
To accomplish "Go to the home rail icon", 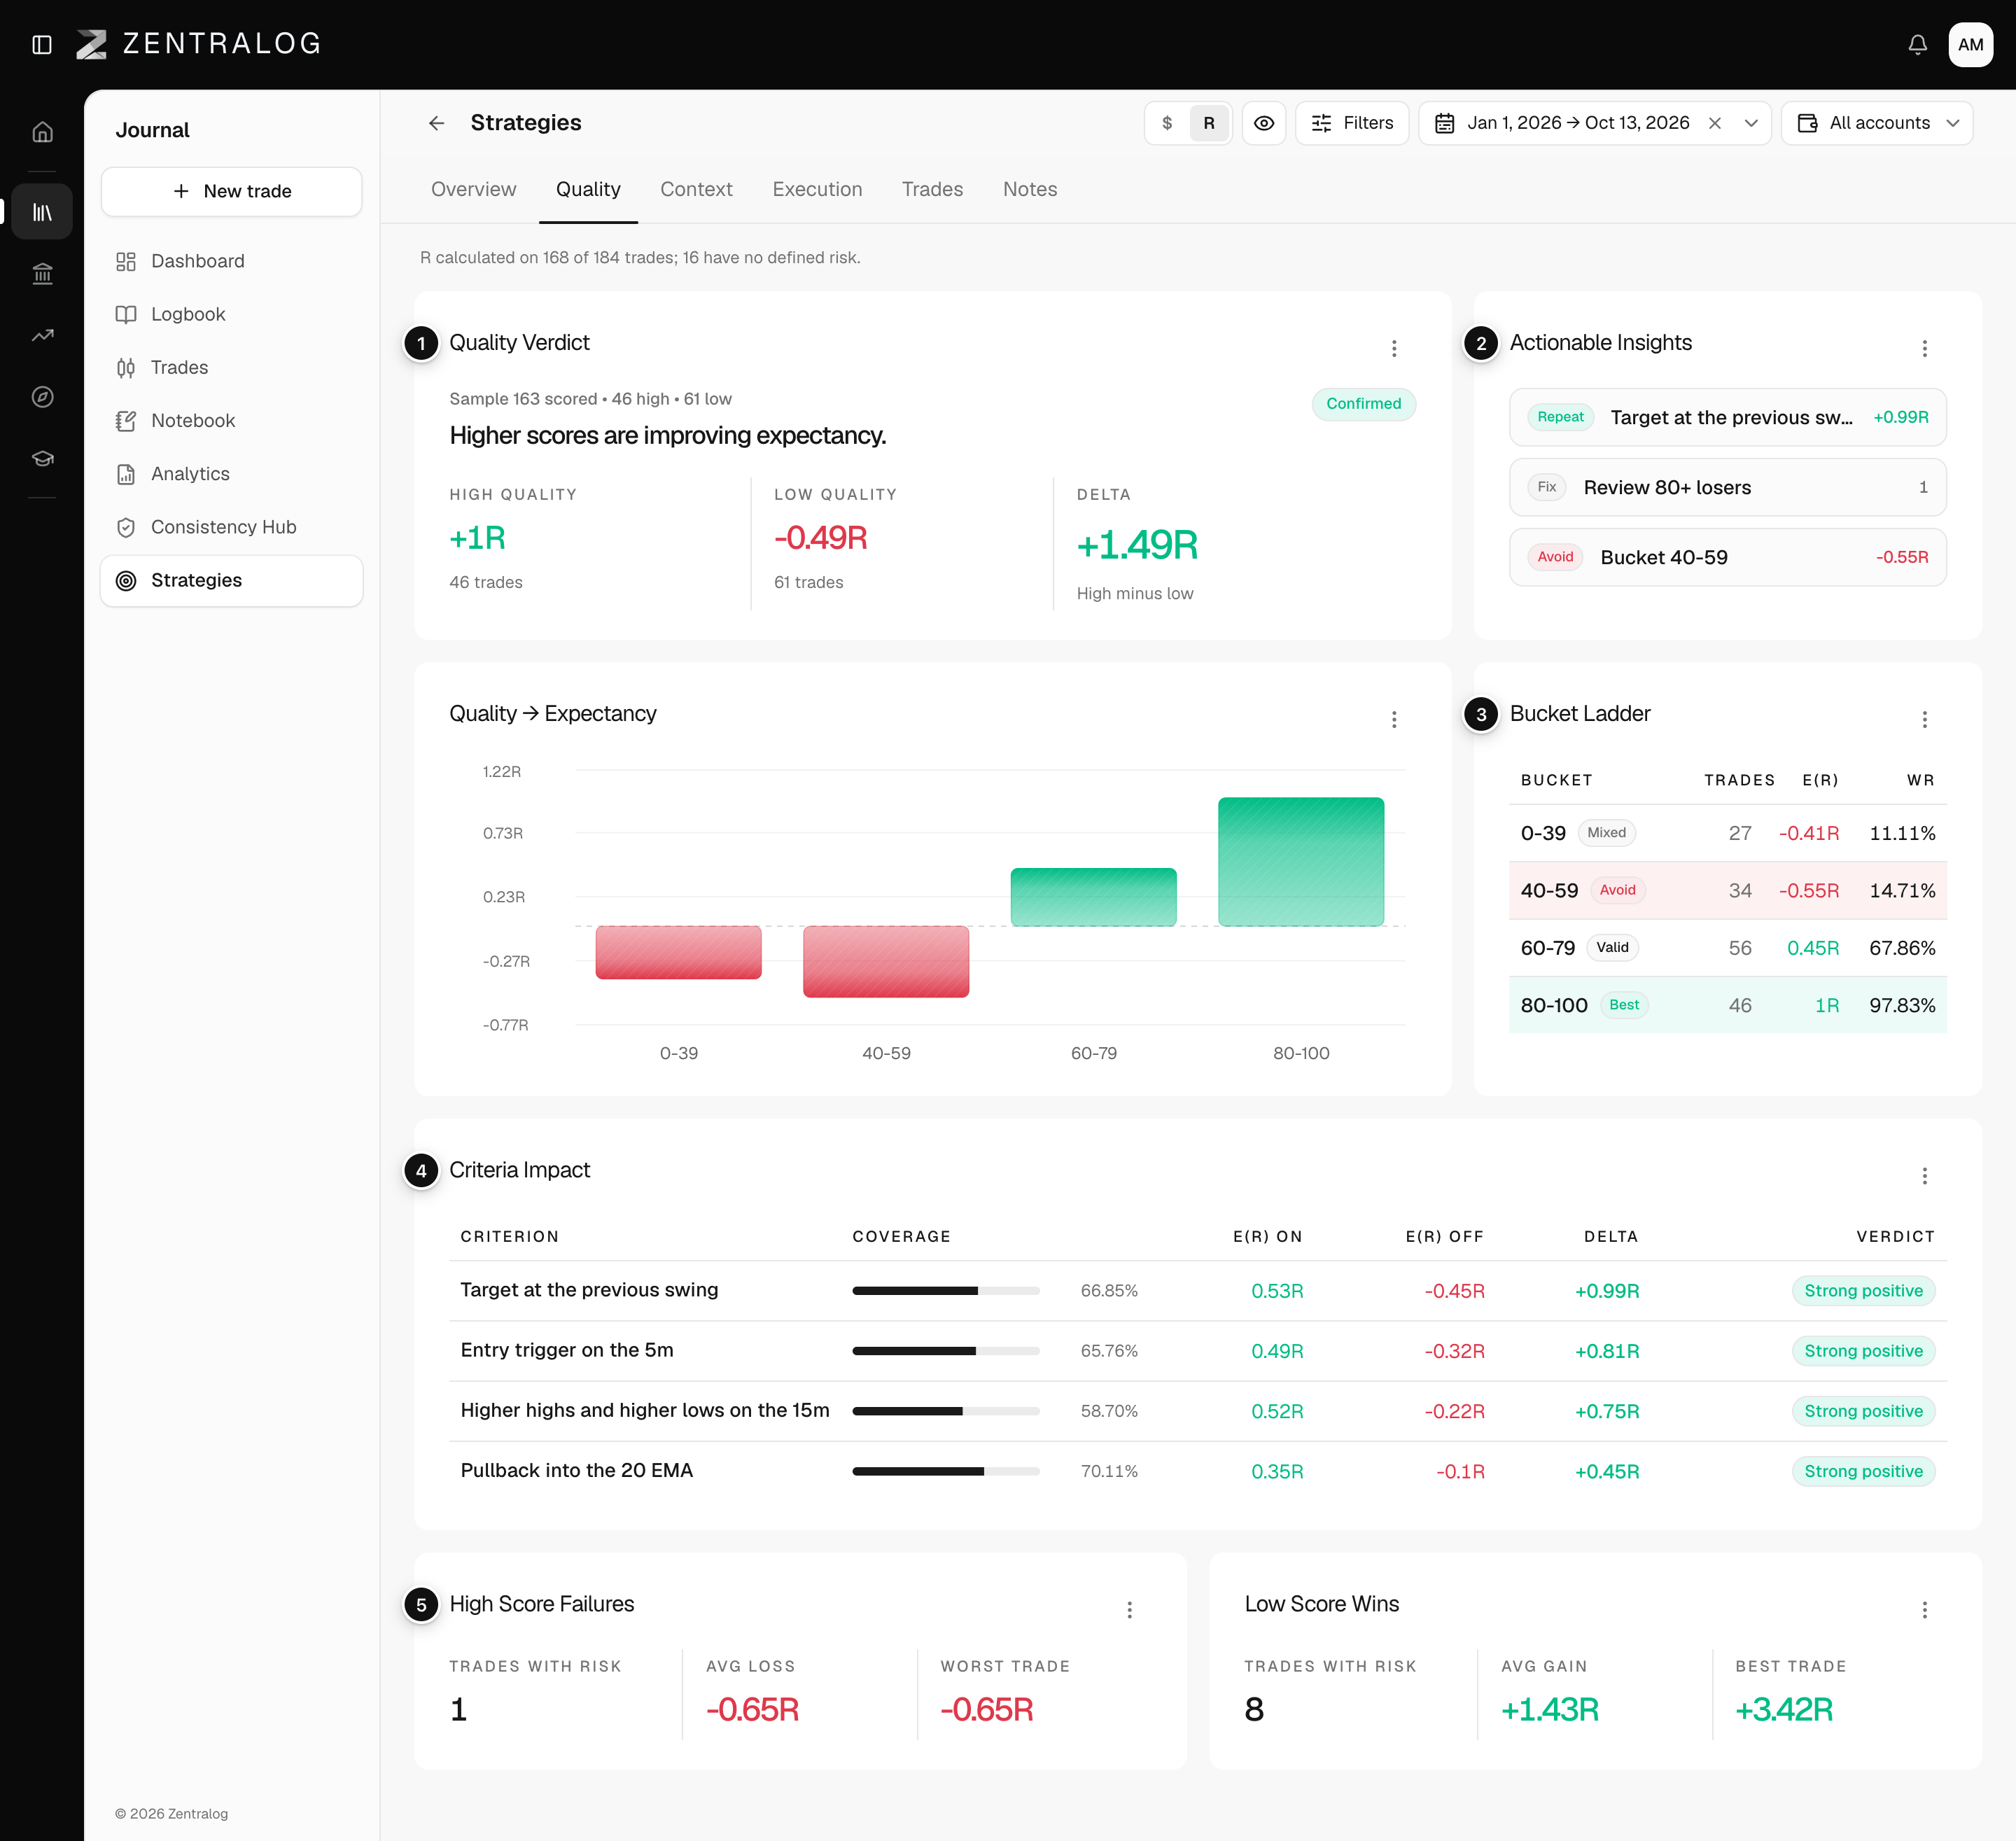I will click(x=42, y=132).
